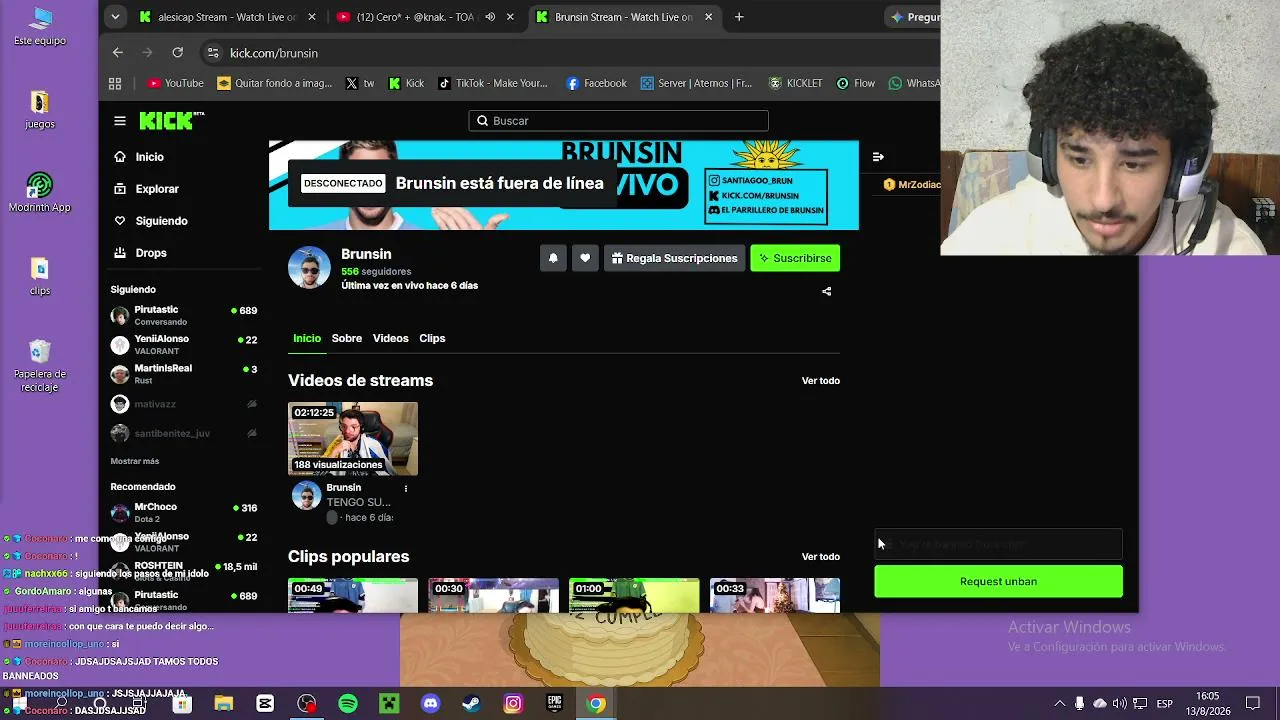Screen dimensions: 1280x720
Task: Open the Flow bookmark
Action: 856,84
